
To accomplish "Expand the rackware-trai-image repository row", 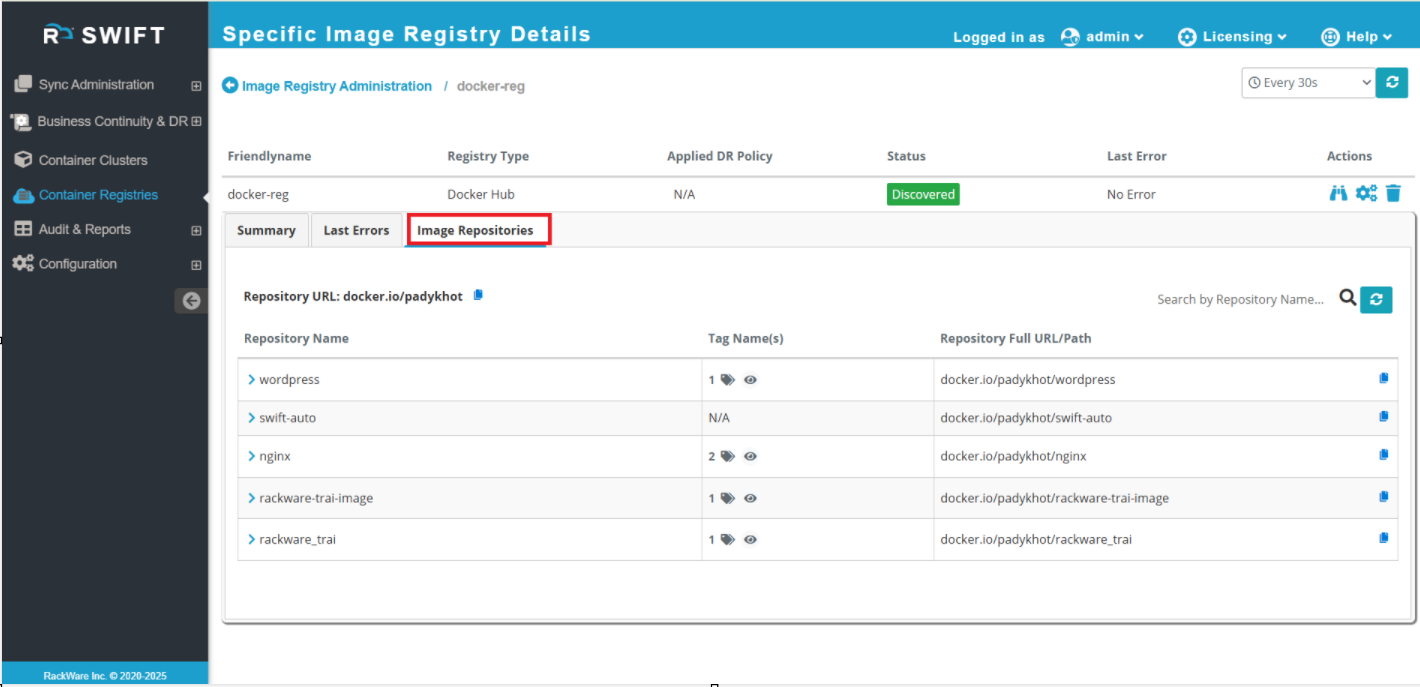I will (x=252, y=498).
